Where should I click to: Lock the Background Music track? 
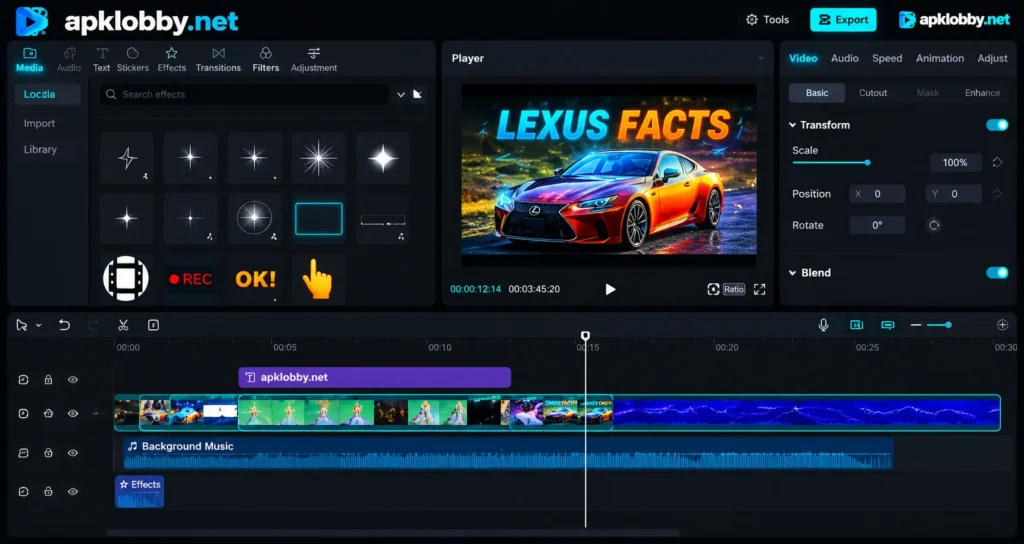click(x=48, y=453)
